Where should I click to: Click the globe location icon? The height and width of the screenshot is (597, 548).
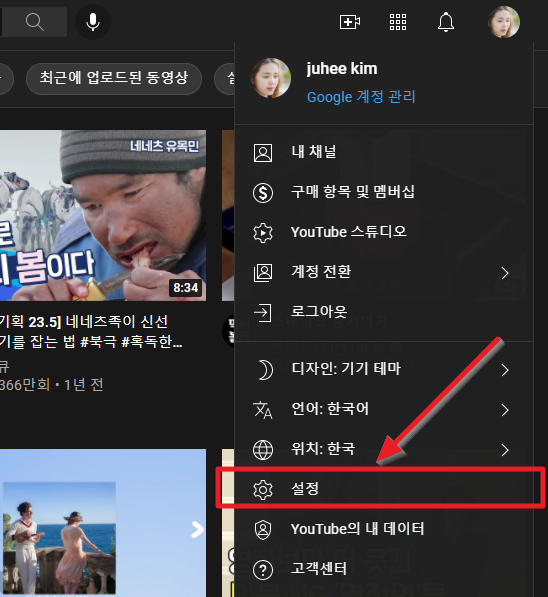click(263, 450)
